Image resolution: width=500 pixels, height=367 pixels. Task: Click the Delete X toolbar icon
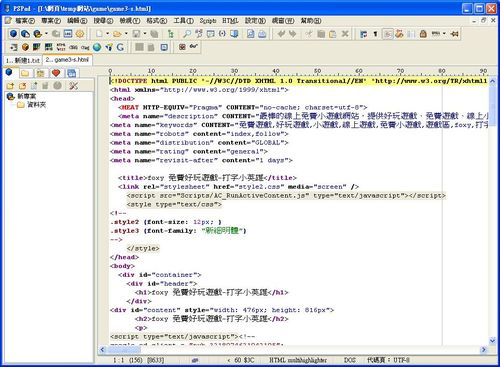click(x=345, y=34)
